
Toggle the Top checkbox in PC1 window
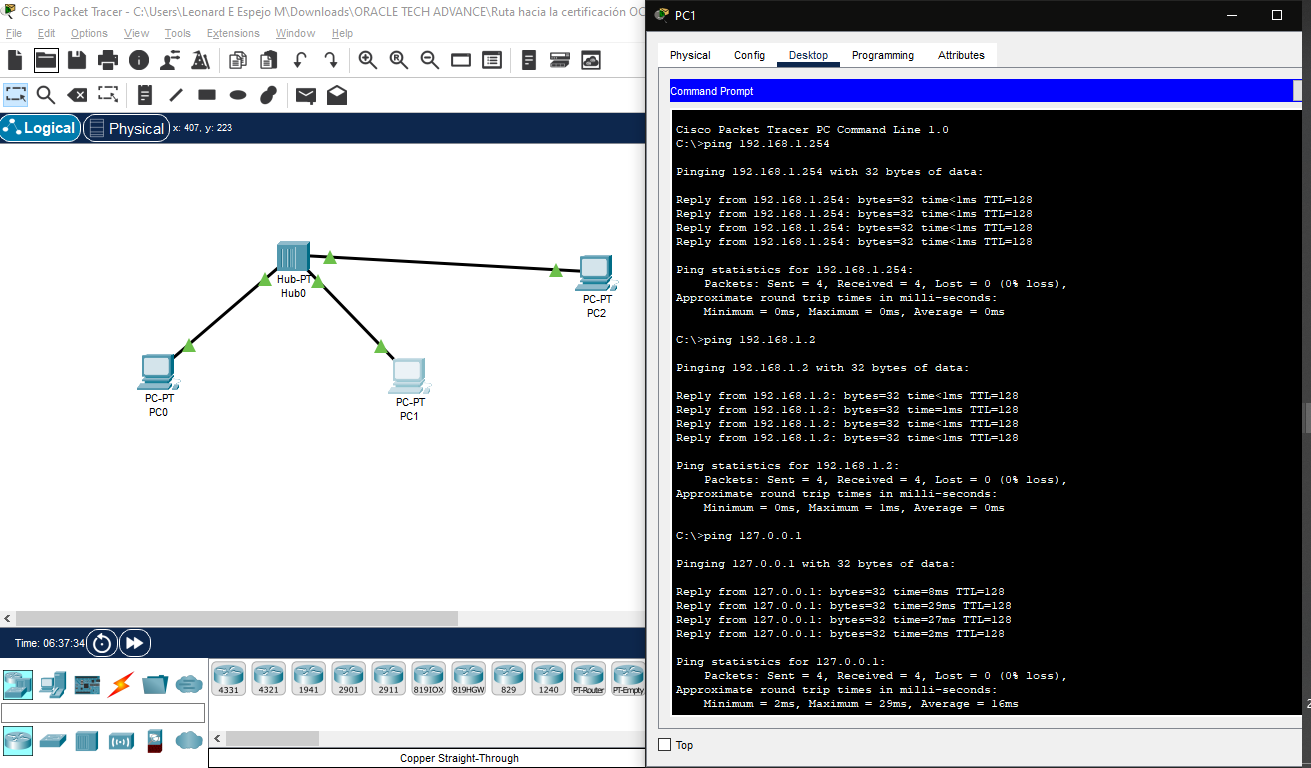pyautogui.click(x=665, y=745)
